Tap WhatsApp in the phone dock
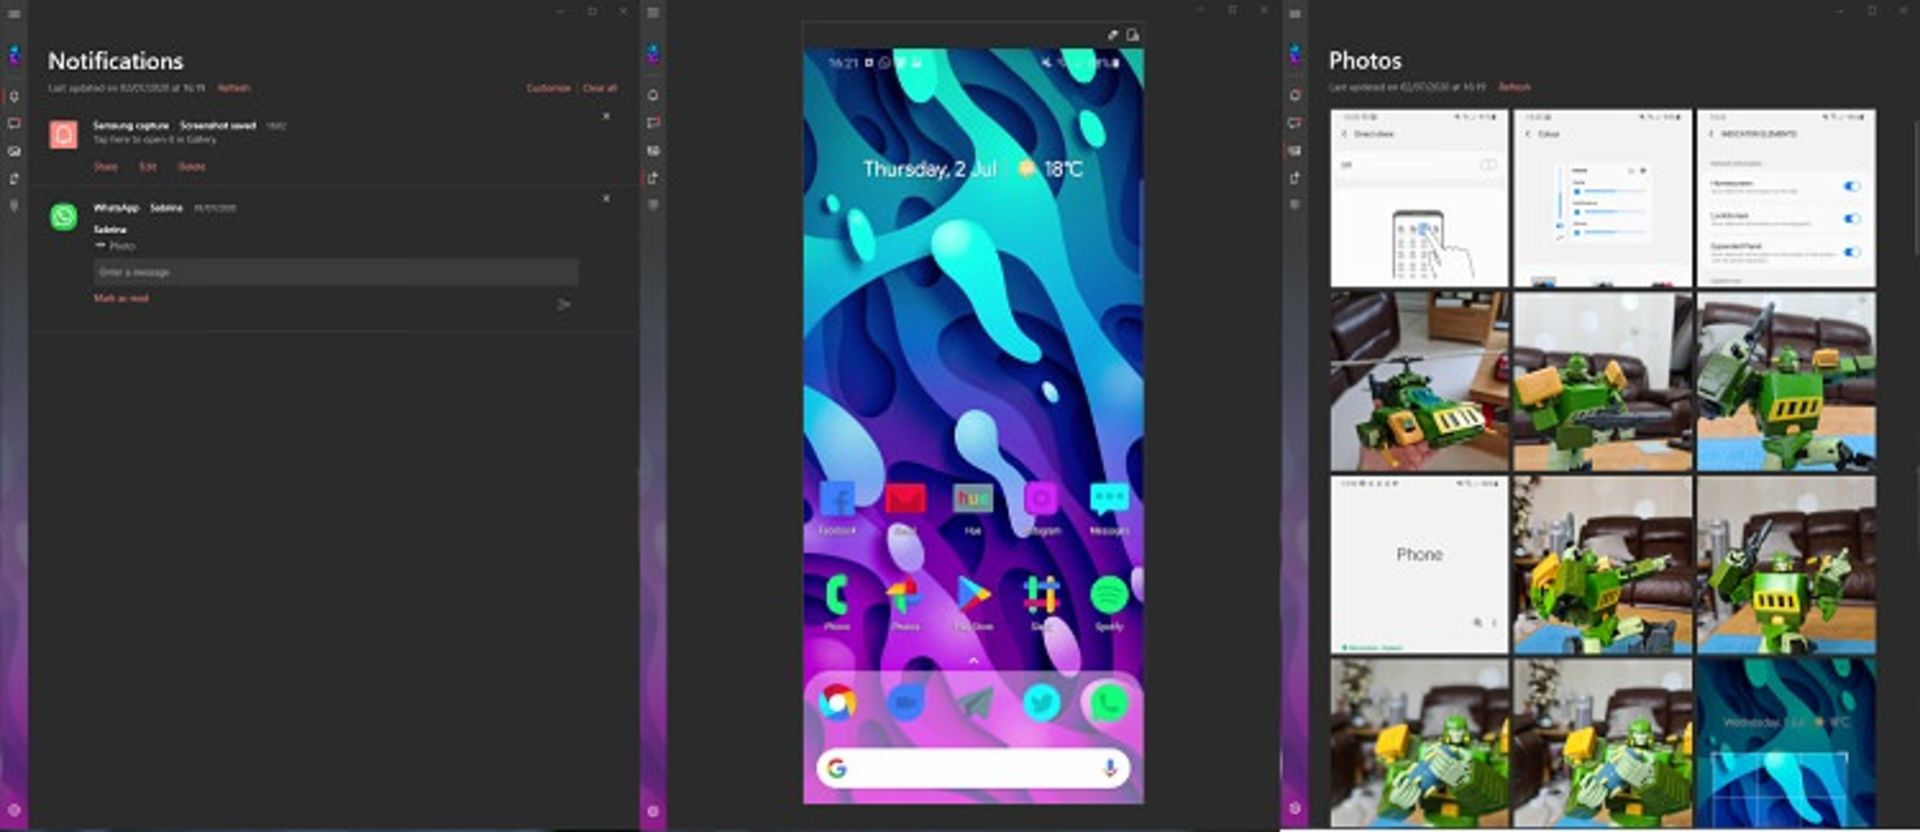The height and width of the screenshot is (832, 1920). click(x=1109, y=703)
